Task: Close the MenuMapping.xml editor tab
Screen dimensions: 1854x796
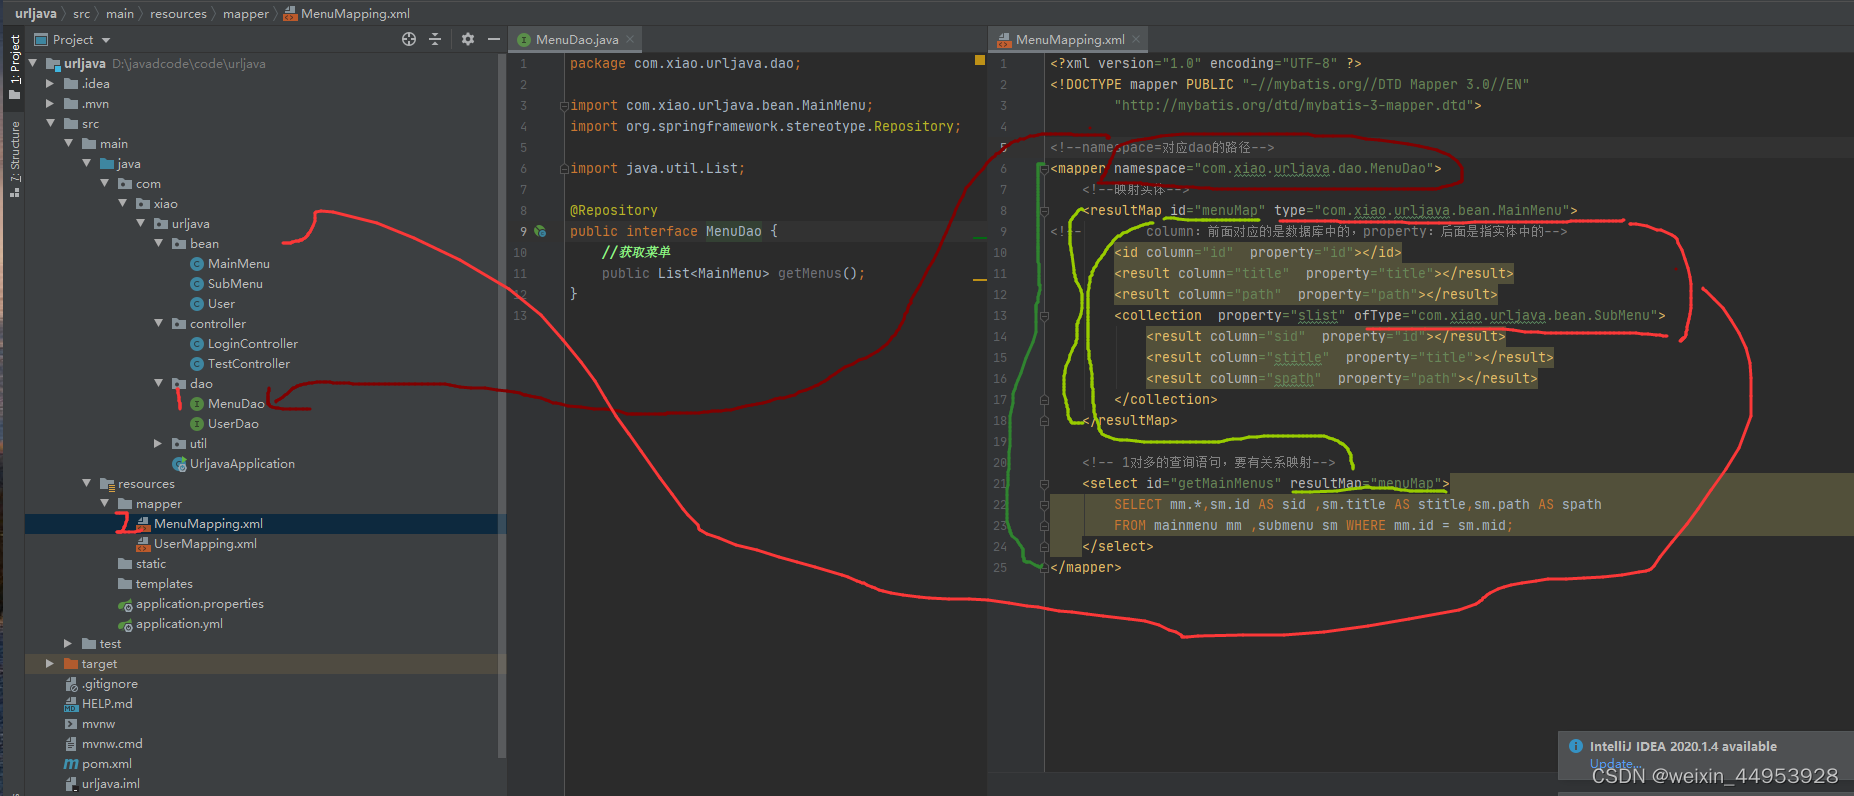Action: pyautogui.click(x=1136, y=40)
